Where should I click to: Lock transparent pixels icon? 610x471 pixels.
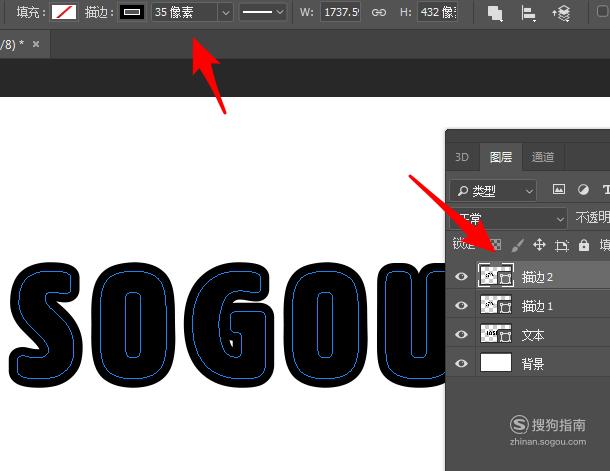[495, 245]
